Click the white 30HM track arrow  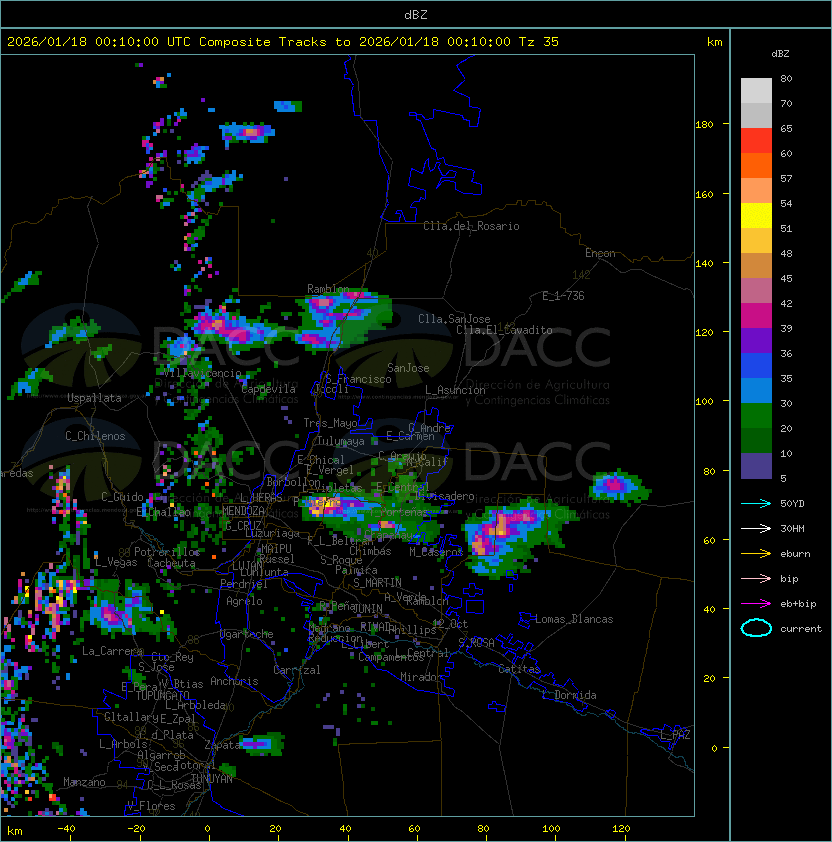point(756,528)
